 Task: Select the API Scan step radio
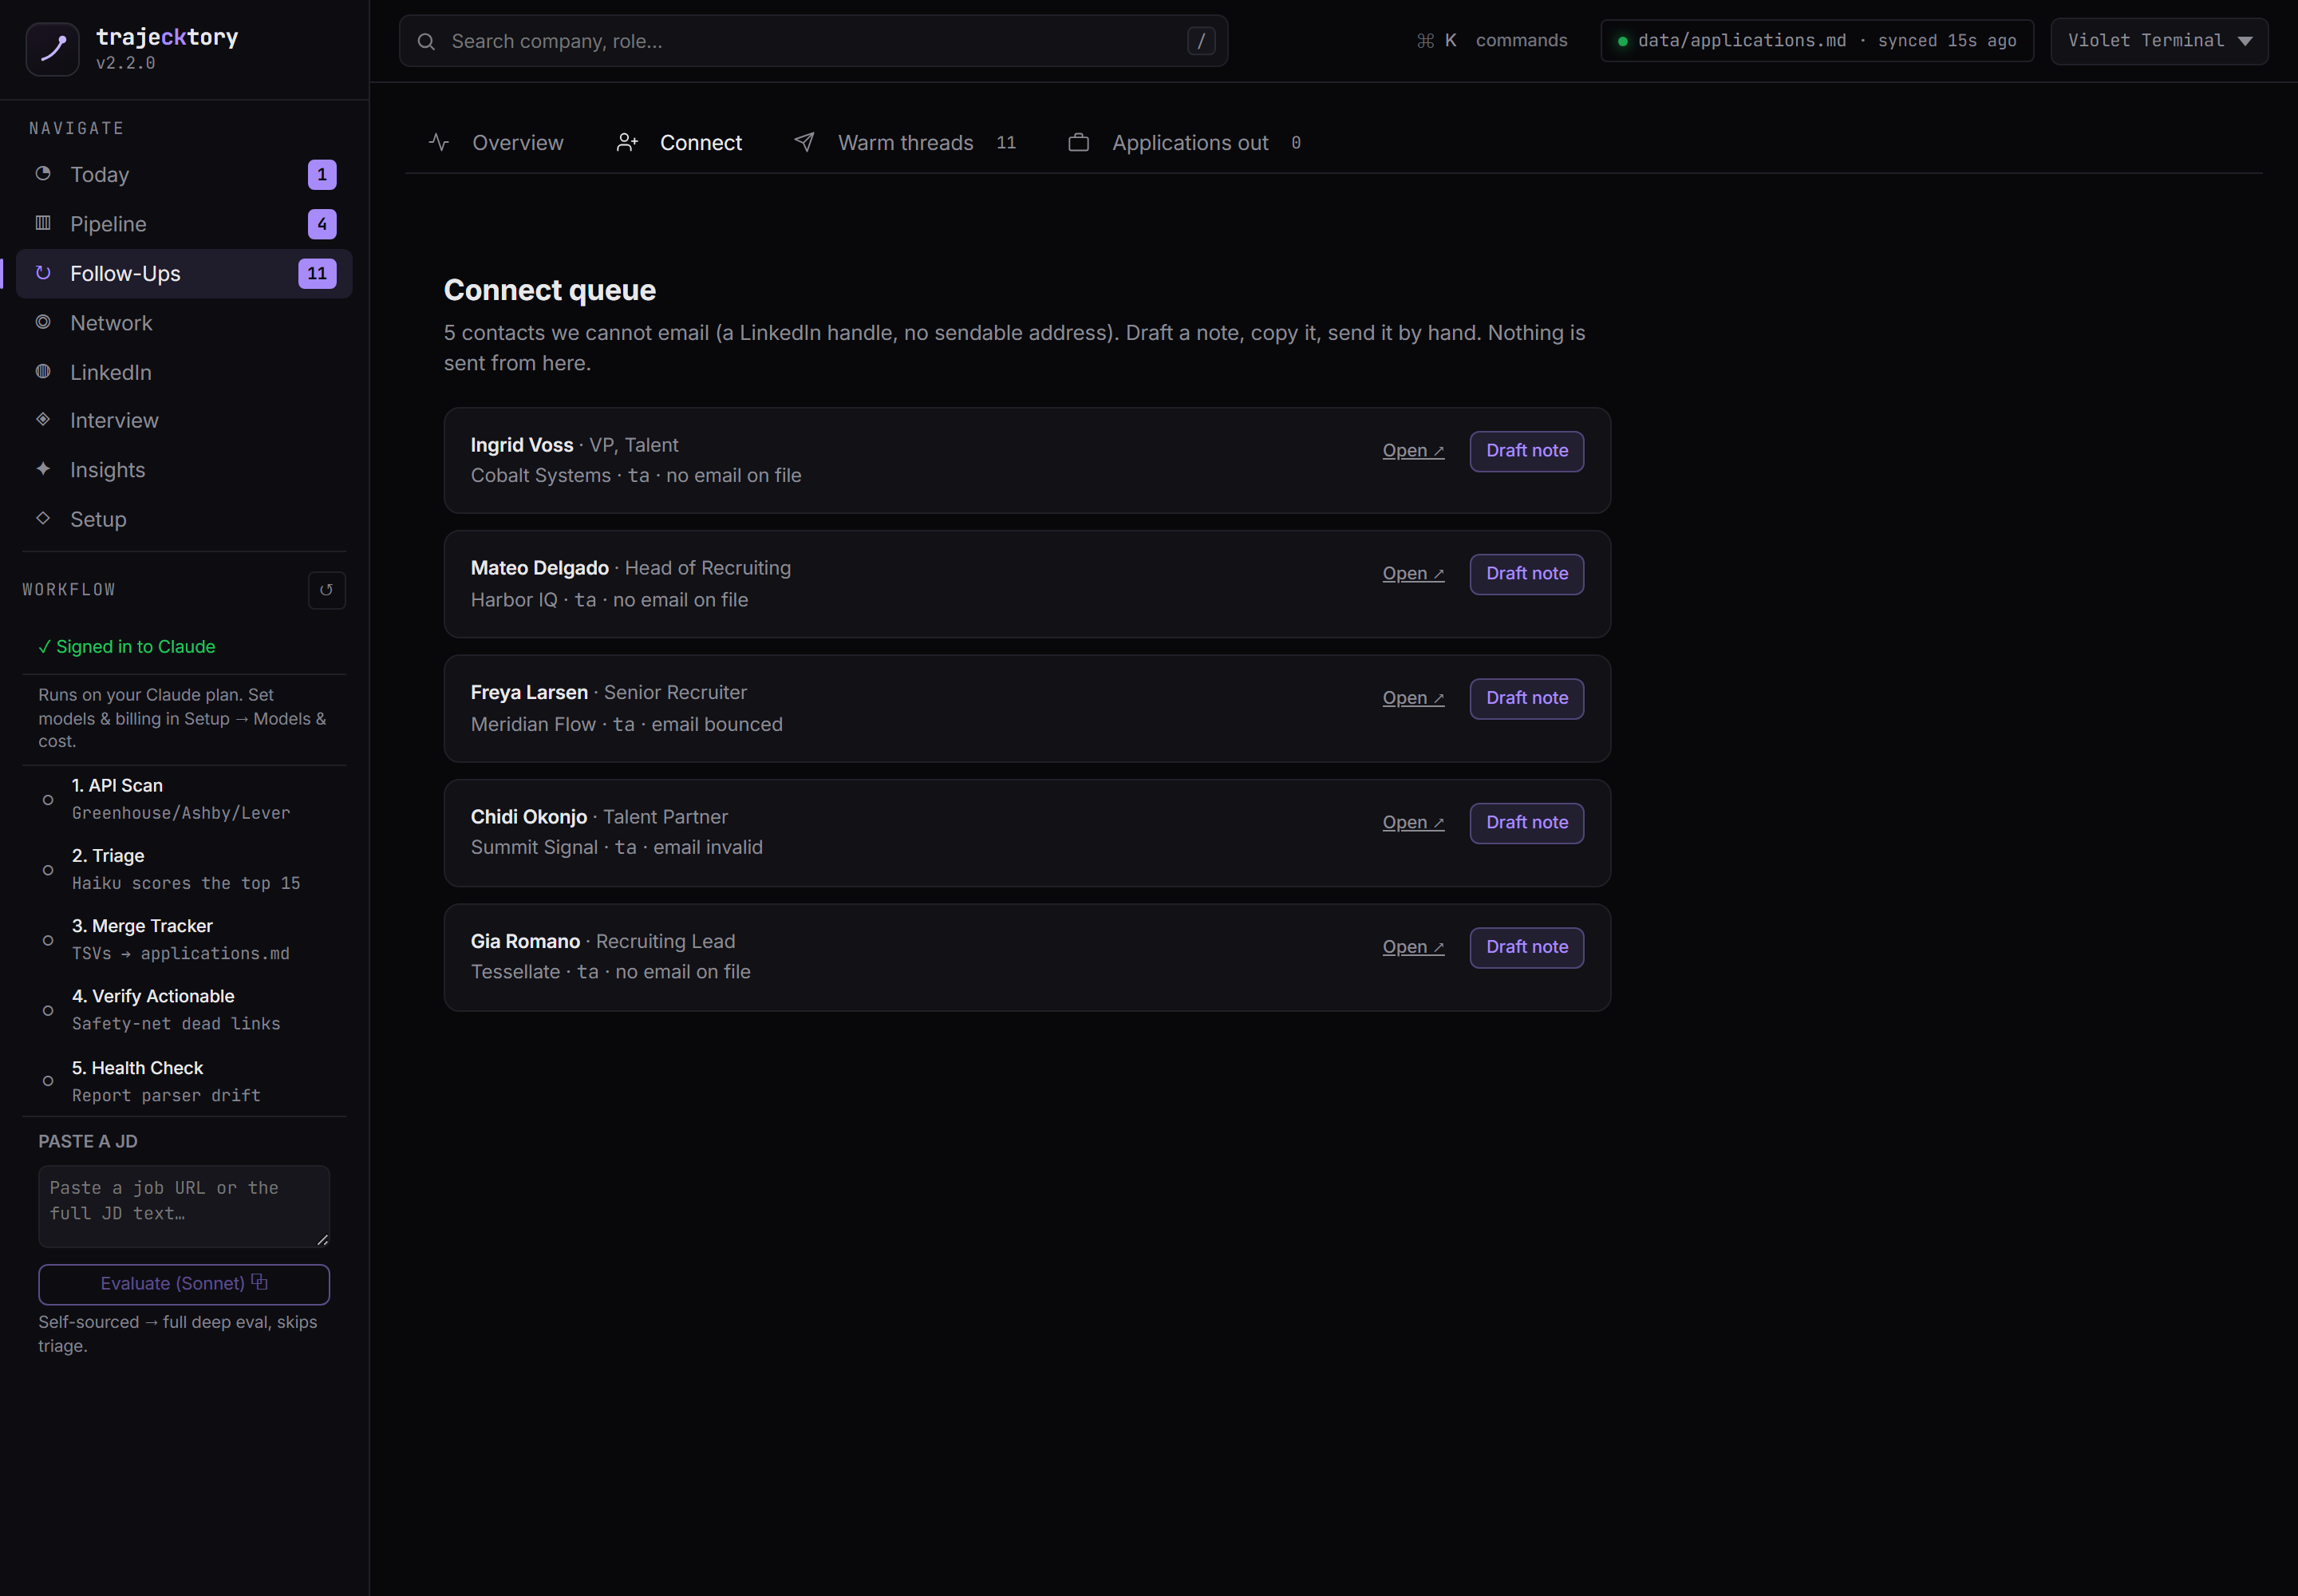[x=48, y=800]
